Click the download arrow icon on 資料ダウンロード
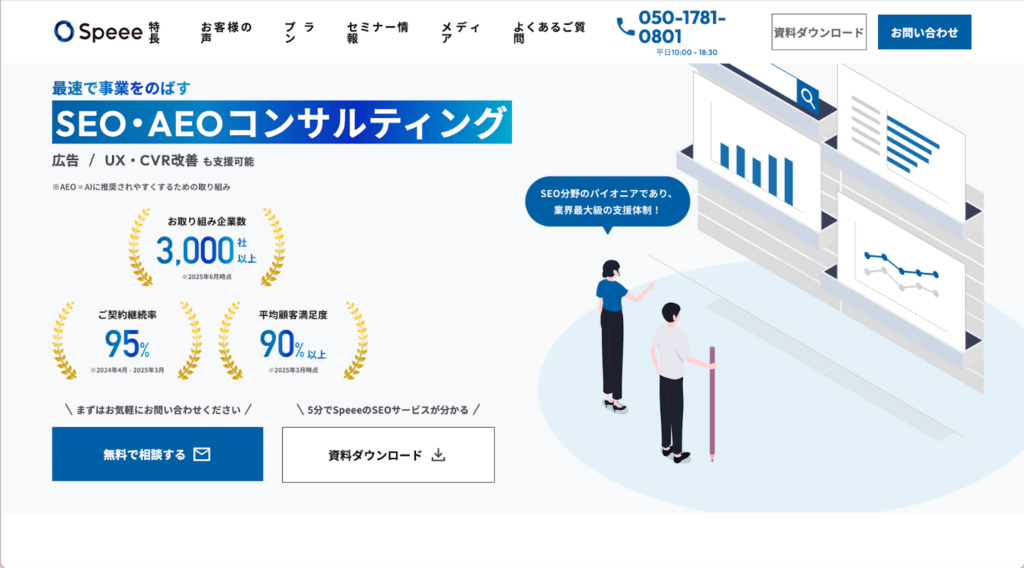The width and height of the screenshot is (1024, 568). click(437, 454)
